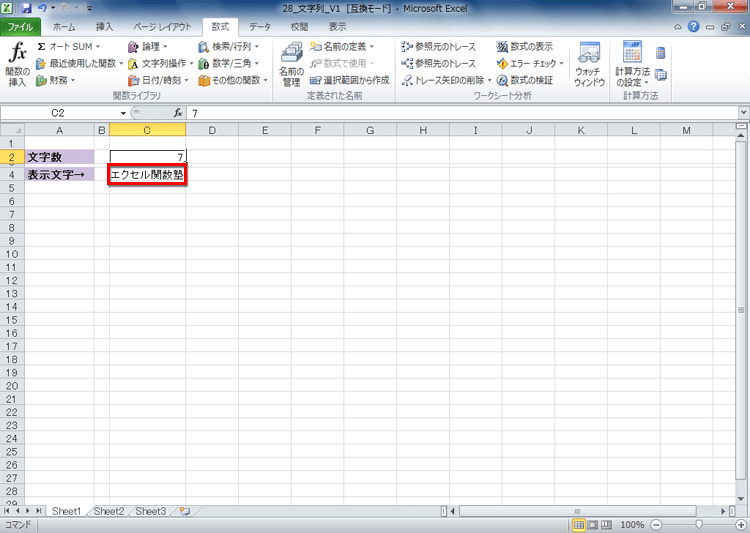Viewport: 750px width, 533px height.
Task: Open Date & Time (日付/時刻) functions
Action: [x=158, y=80]
